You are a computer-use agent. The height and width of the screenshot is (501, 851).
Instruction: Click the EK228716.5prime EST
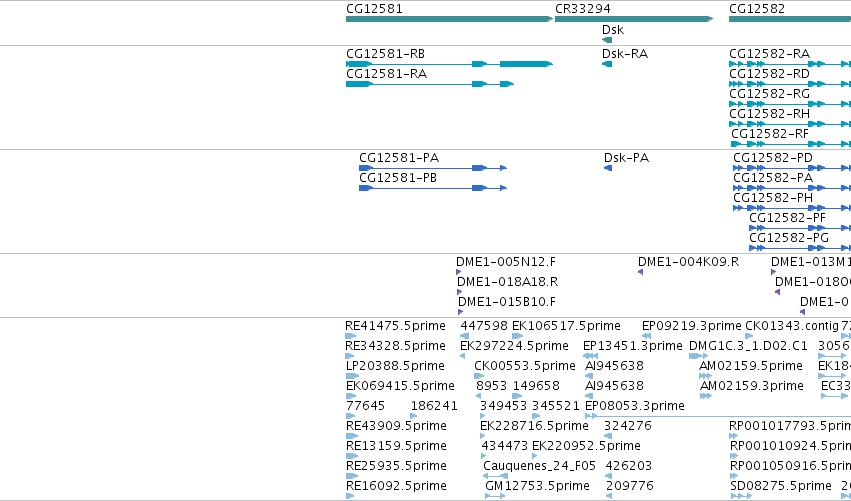(x=534, y=426)
